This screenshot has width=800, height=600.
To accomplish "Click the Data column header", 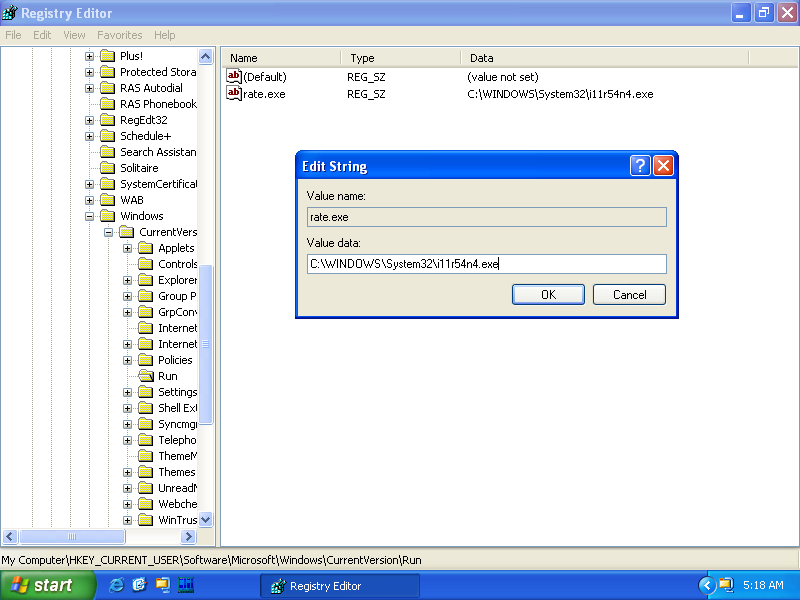I will coord(605,58).
